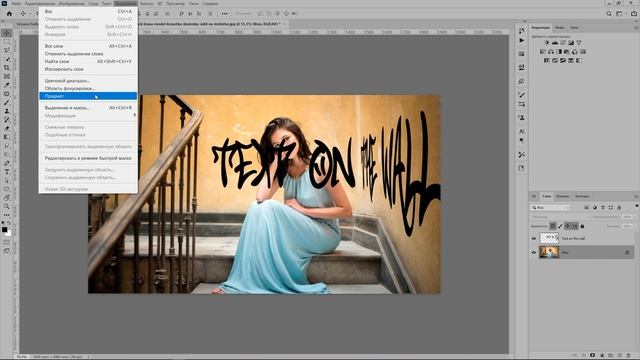Viewport: 640px width, 360px height.
Task: Select the Horizontal Type tool
Action: click(x=7, y=172)
